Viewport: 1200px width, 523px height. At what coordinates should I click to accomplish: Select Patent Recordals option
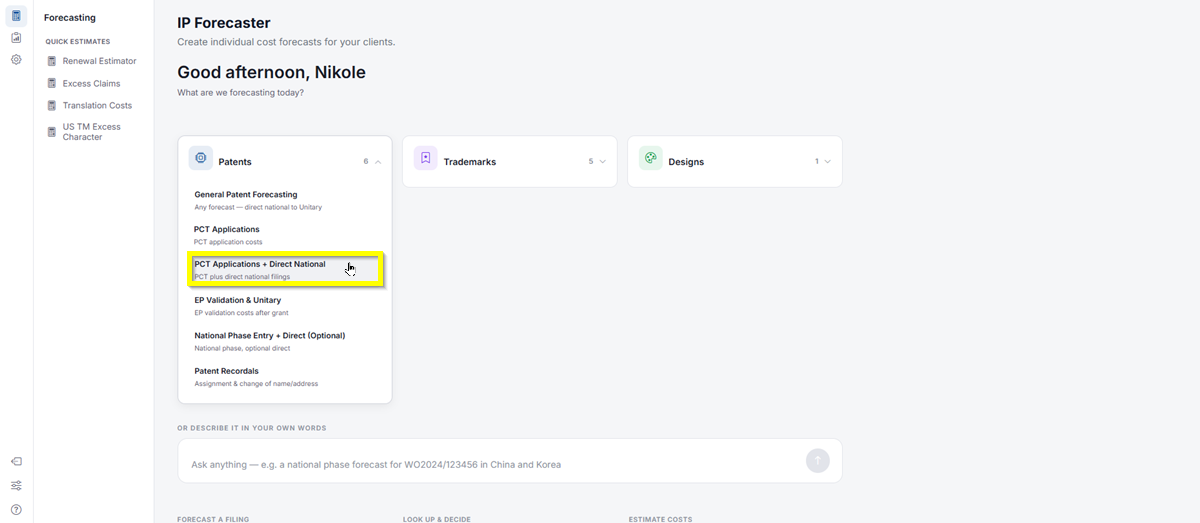click(x=285, y=377)
